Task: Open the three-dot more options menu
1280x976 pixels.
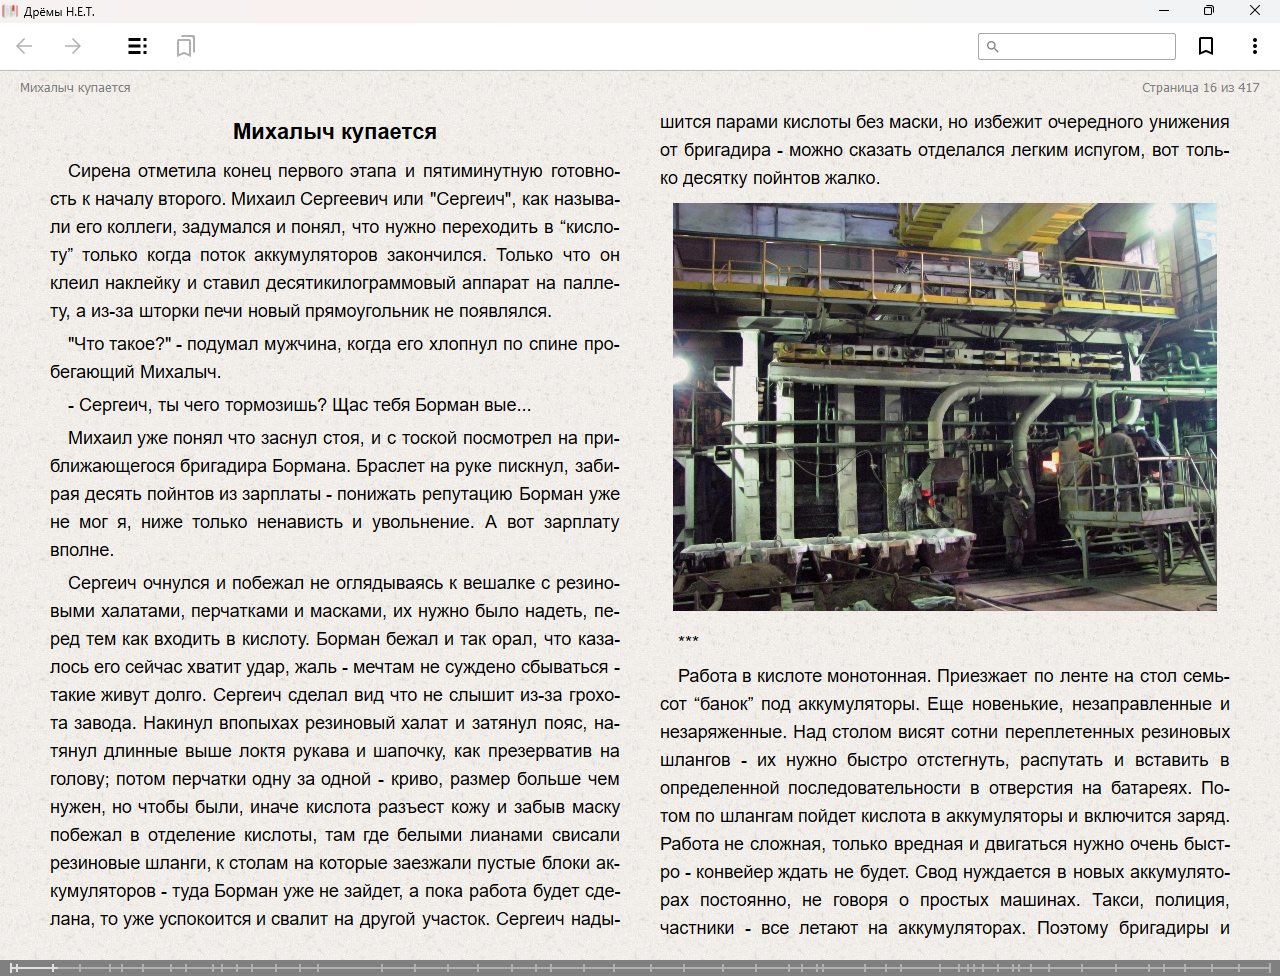Action: [x=1254, y=46]
